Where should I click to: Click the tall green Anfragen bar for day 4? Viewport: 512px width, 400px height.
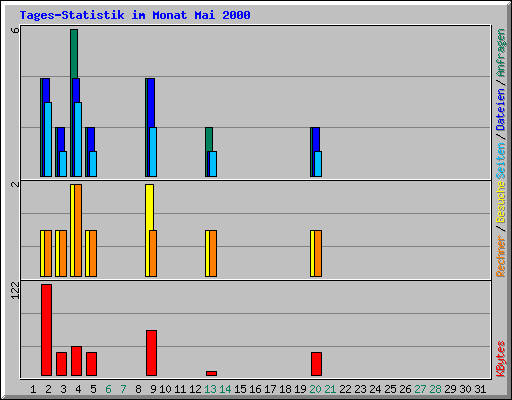(x=74, y=53)
